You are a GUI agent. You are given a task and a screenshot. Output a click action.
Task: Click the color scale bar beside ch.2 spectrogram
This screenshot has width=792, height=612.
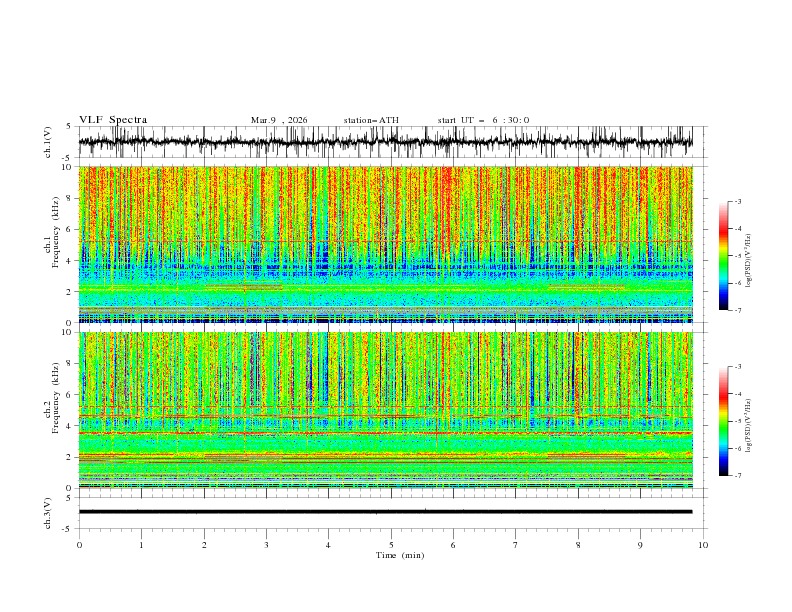tap(723, 421)
